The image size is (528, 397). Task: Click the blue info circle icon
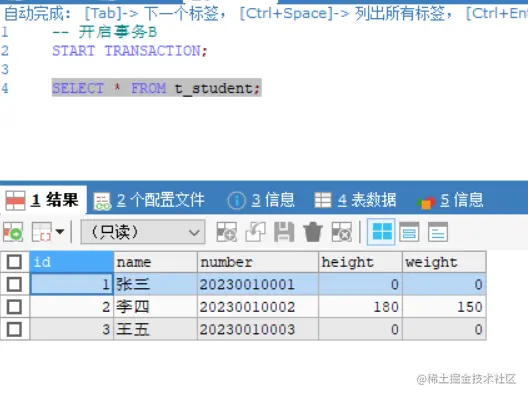tap(236, 200)
